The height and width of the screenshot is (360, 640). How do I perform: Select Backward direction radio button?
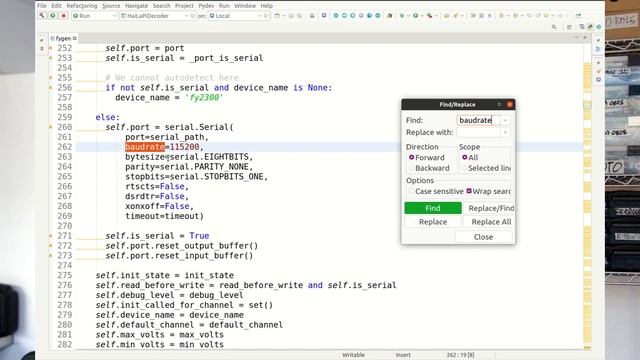[411, 168]
